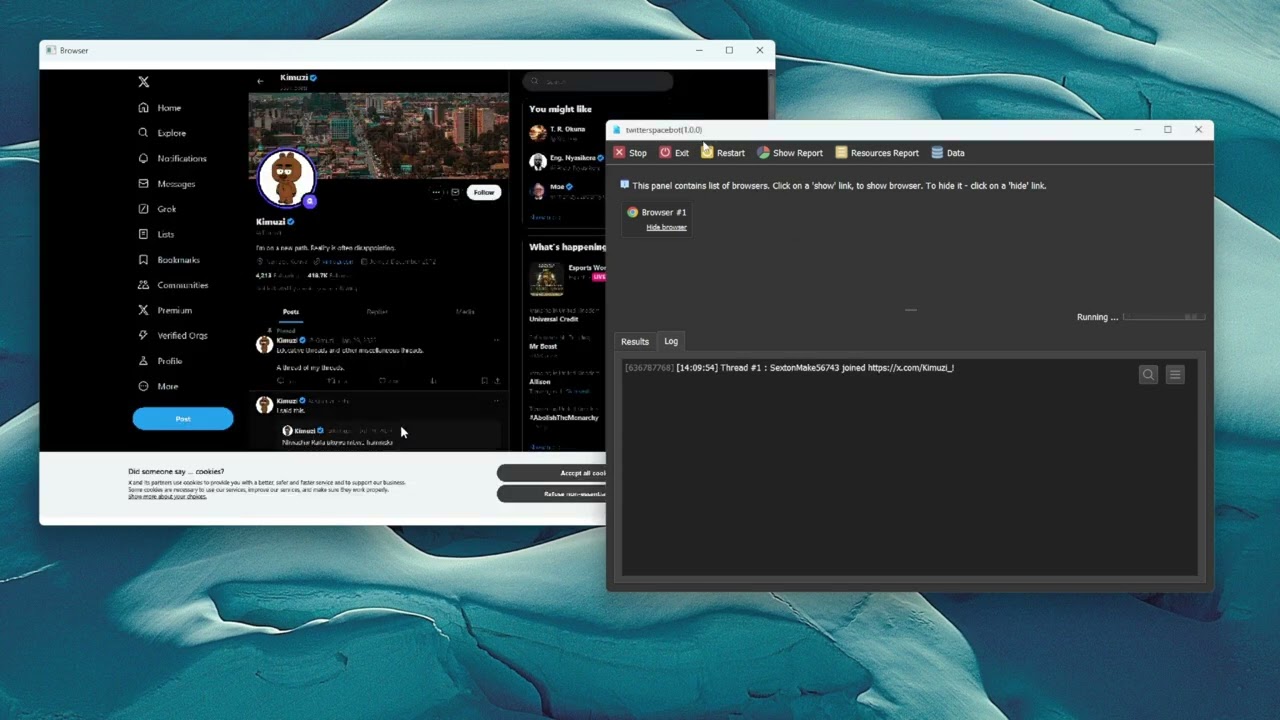Open the Data database item
This screenshot has height=720, width=1280.
[948, 153]
